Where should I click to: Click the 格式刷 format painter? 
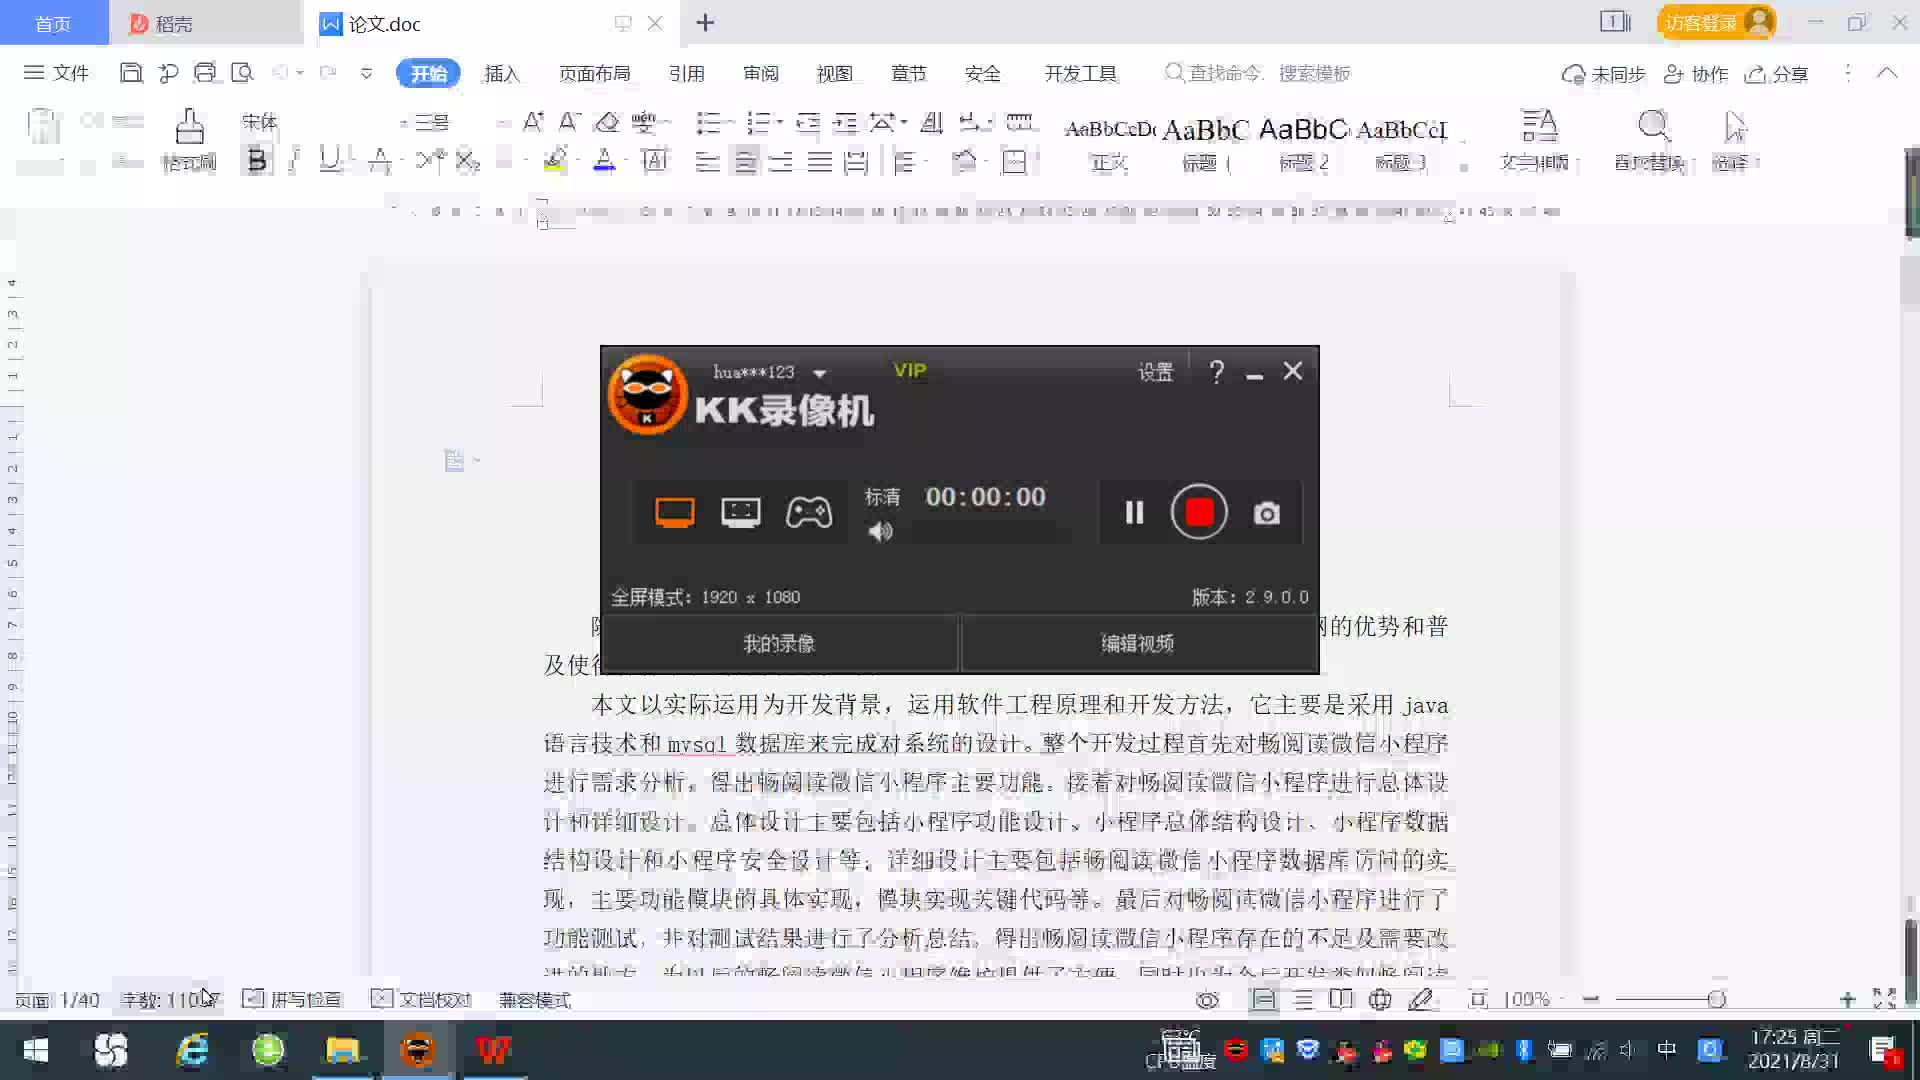click(x=189, y=139)
